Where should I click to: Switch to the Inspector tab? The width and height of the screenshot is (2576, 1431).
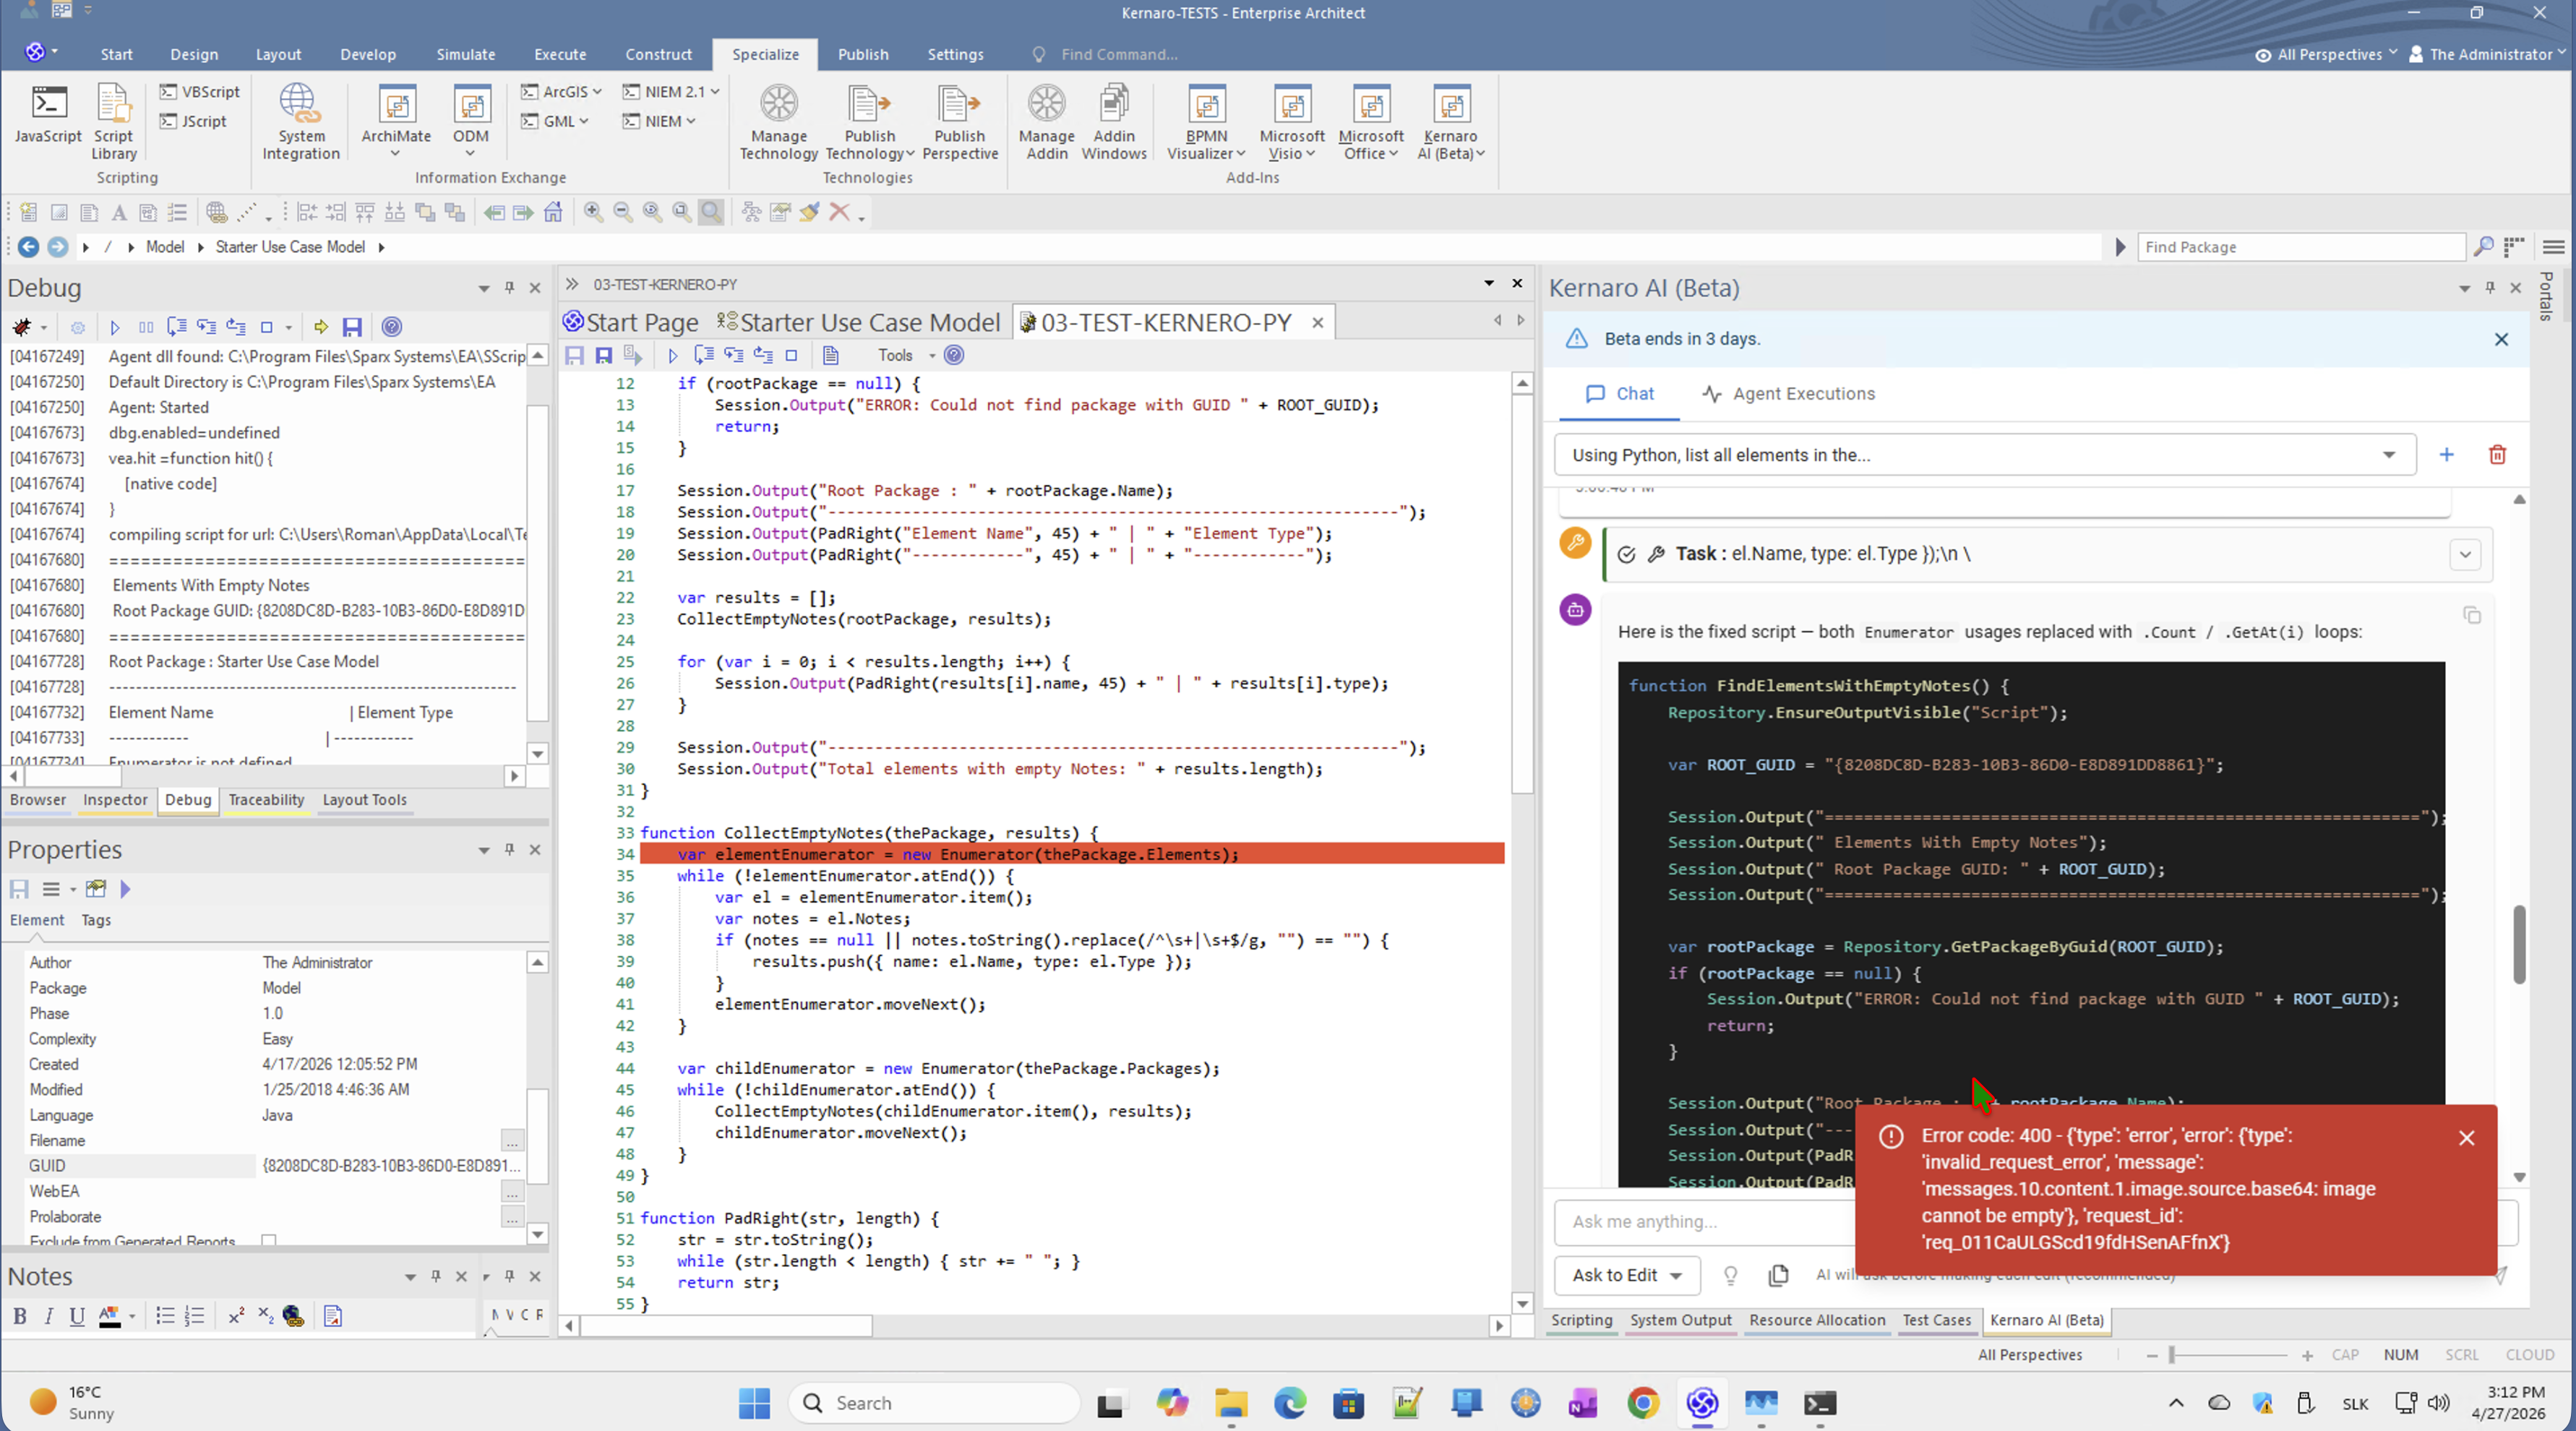(115, 800)
